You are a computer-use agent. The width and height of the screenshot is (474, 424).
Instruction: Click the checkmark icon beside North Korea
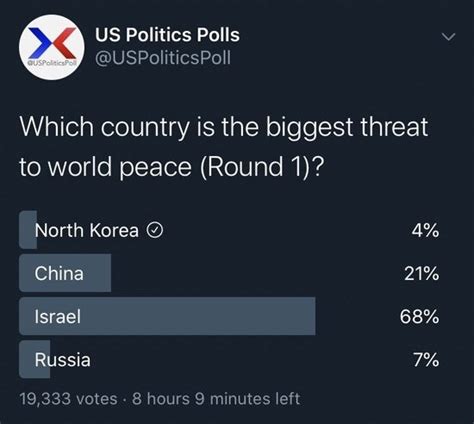(155, 230)
